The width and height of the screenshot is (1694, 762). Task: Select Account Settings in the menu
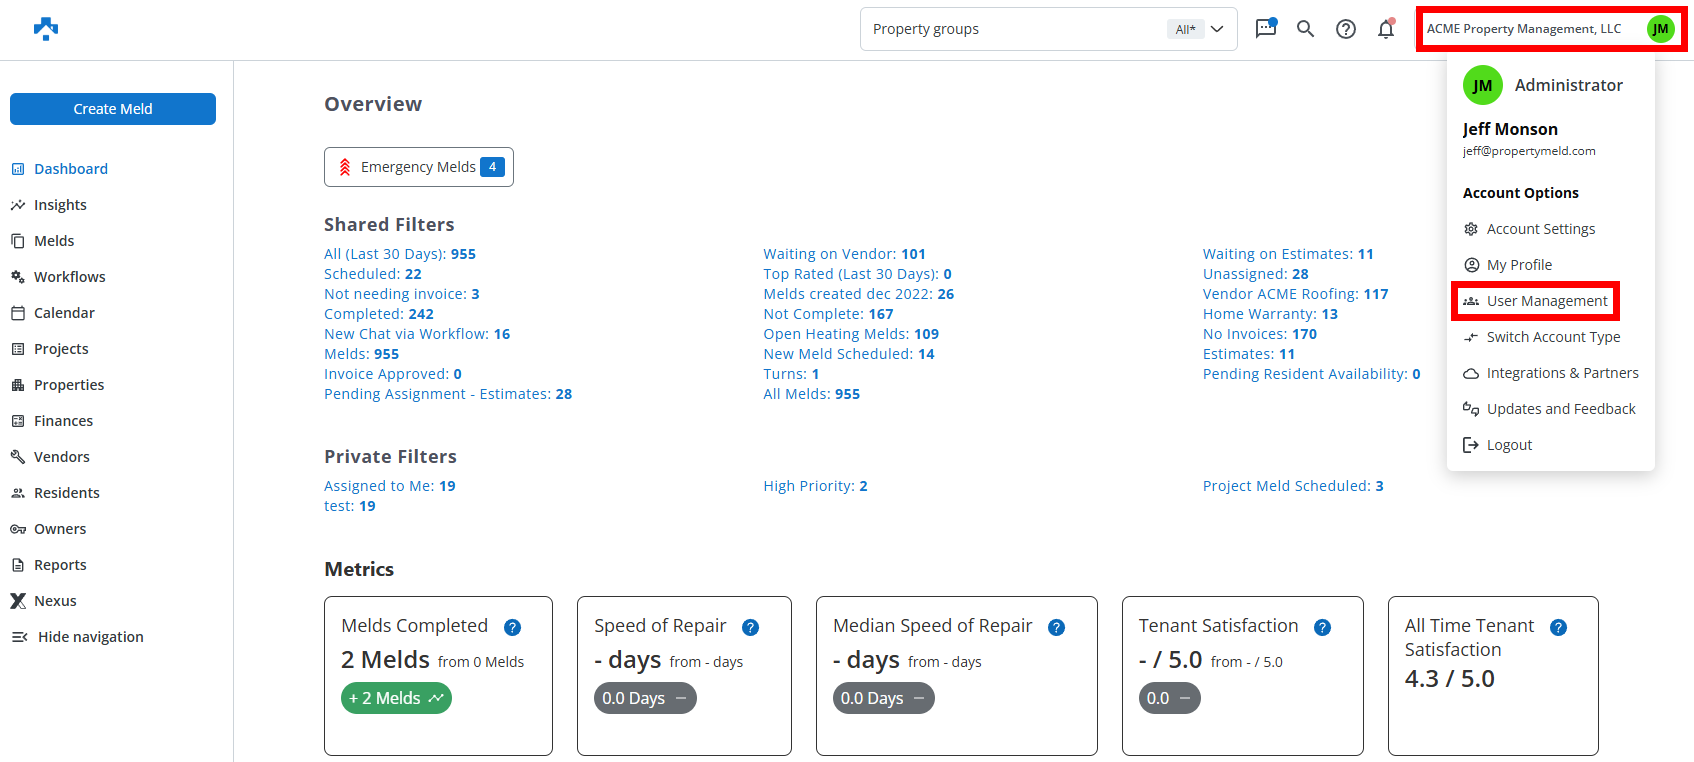point(1540,229)
